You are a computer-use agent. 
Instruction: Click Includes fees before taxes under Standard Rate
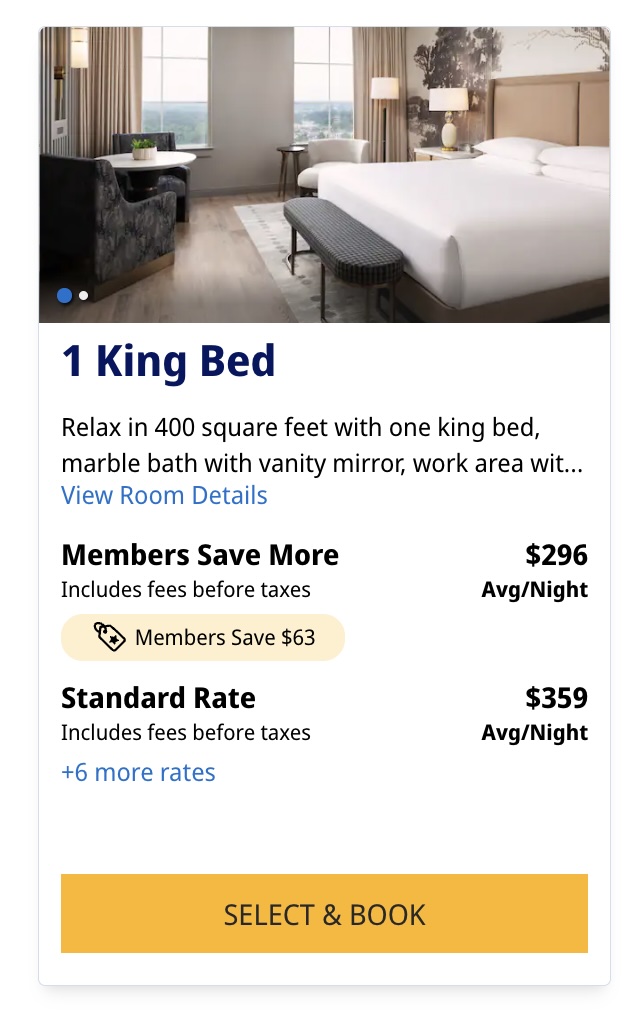point(175,732)
